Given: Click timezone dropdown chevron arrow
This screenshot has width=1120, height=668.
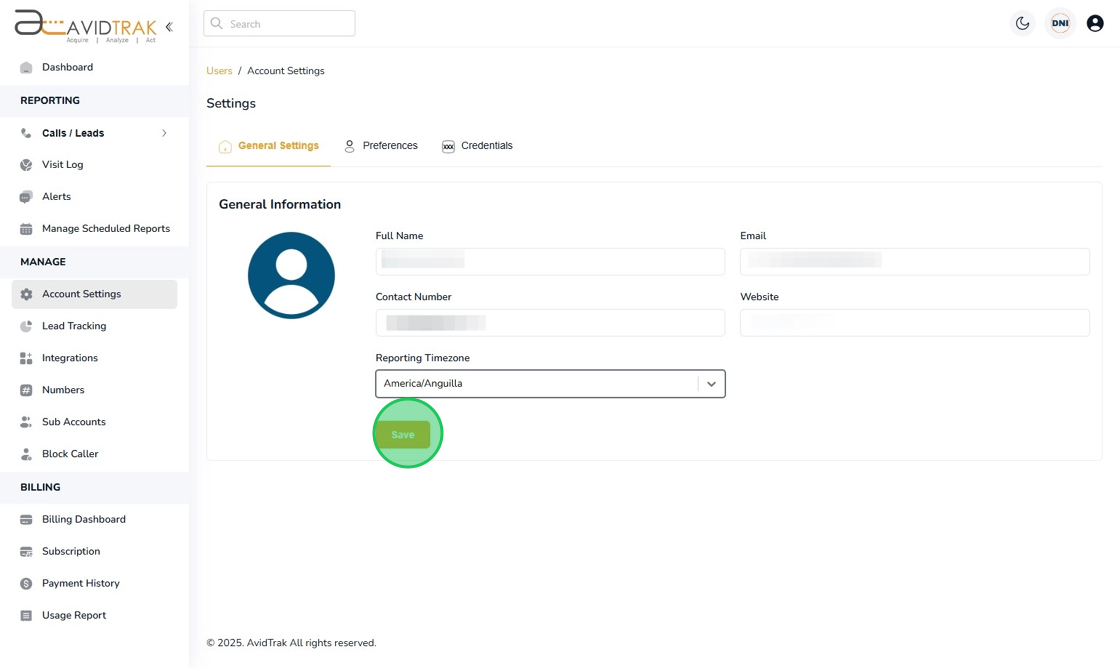Looking at the screenshot, I should [x=711, y=384].
